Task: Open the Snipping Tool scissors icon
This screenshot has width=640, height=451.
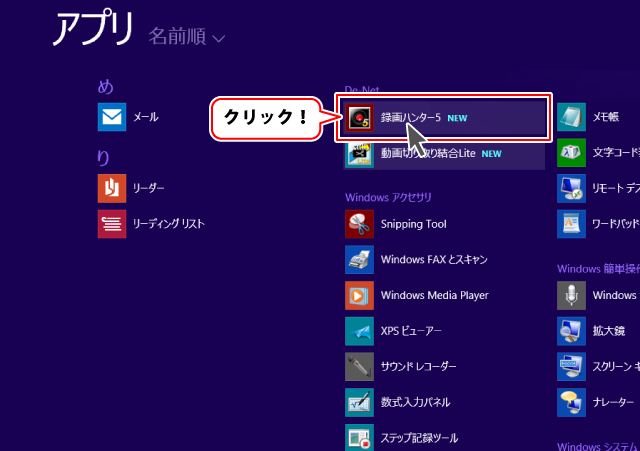Action: [x=359, y=224]
